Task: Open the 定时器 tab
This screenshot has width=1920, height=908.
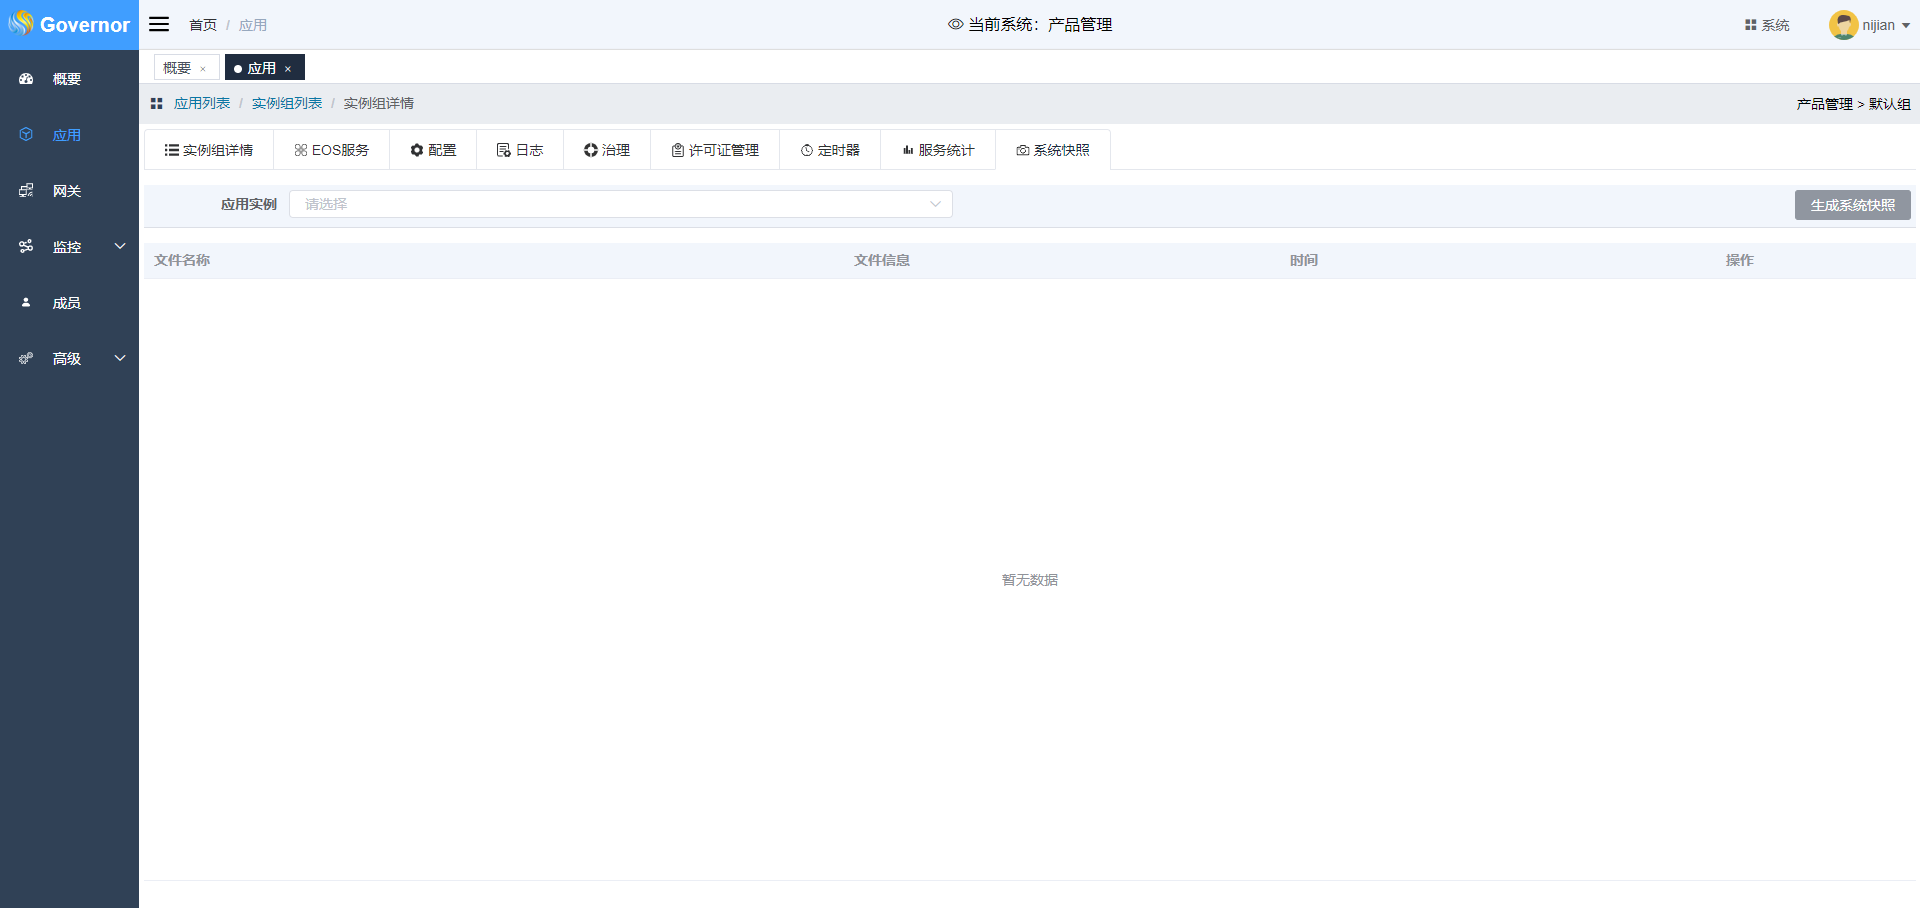Action: coord(830,150)
